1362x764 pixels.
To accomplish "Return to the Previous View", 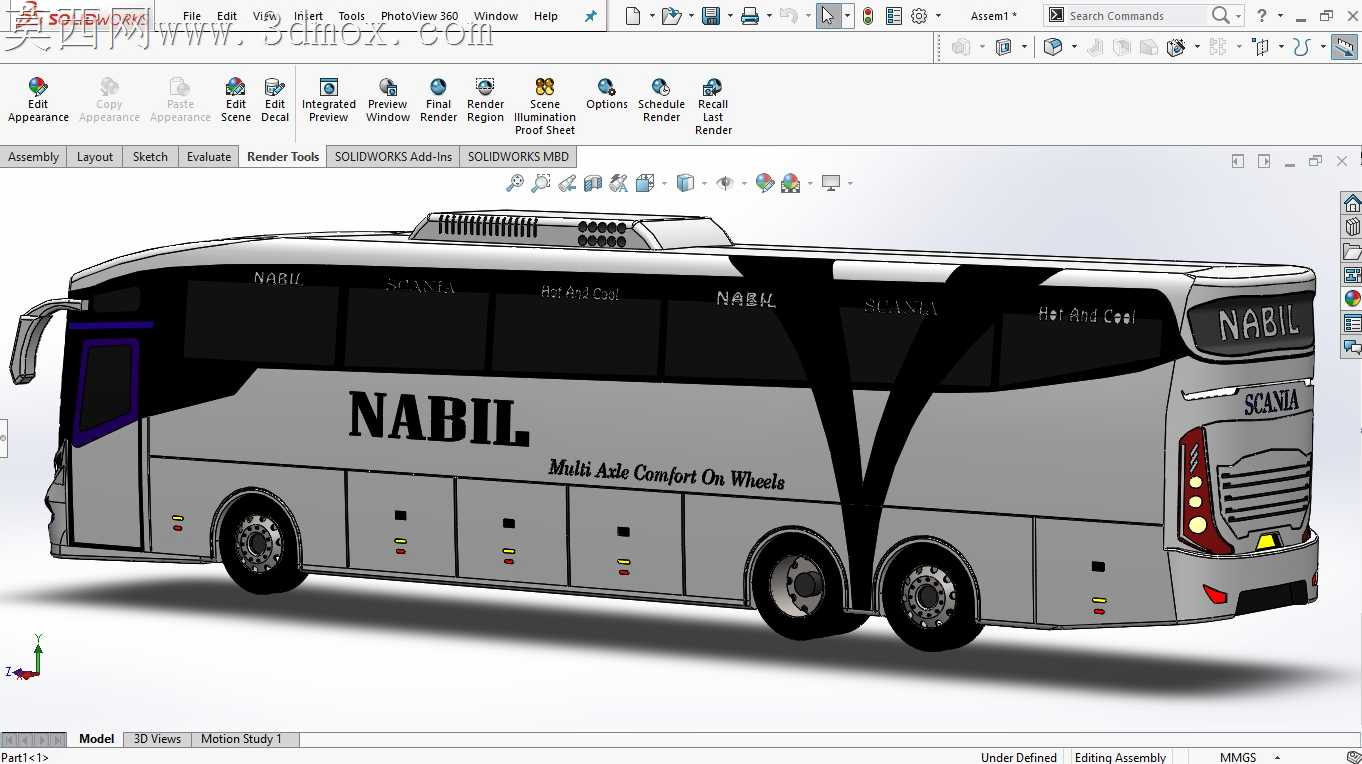I will point(567,183).
